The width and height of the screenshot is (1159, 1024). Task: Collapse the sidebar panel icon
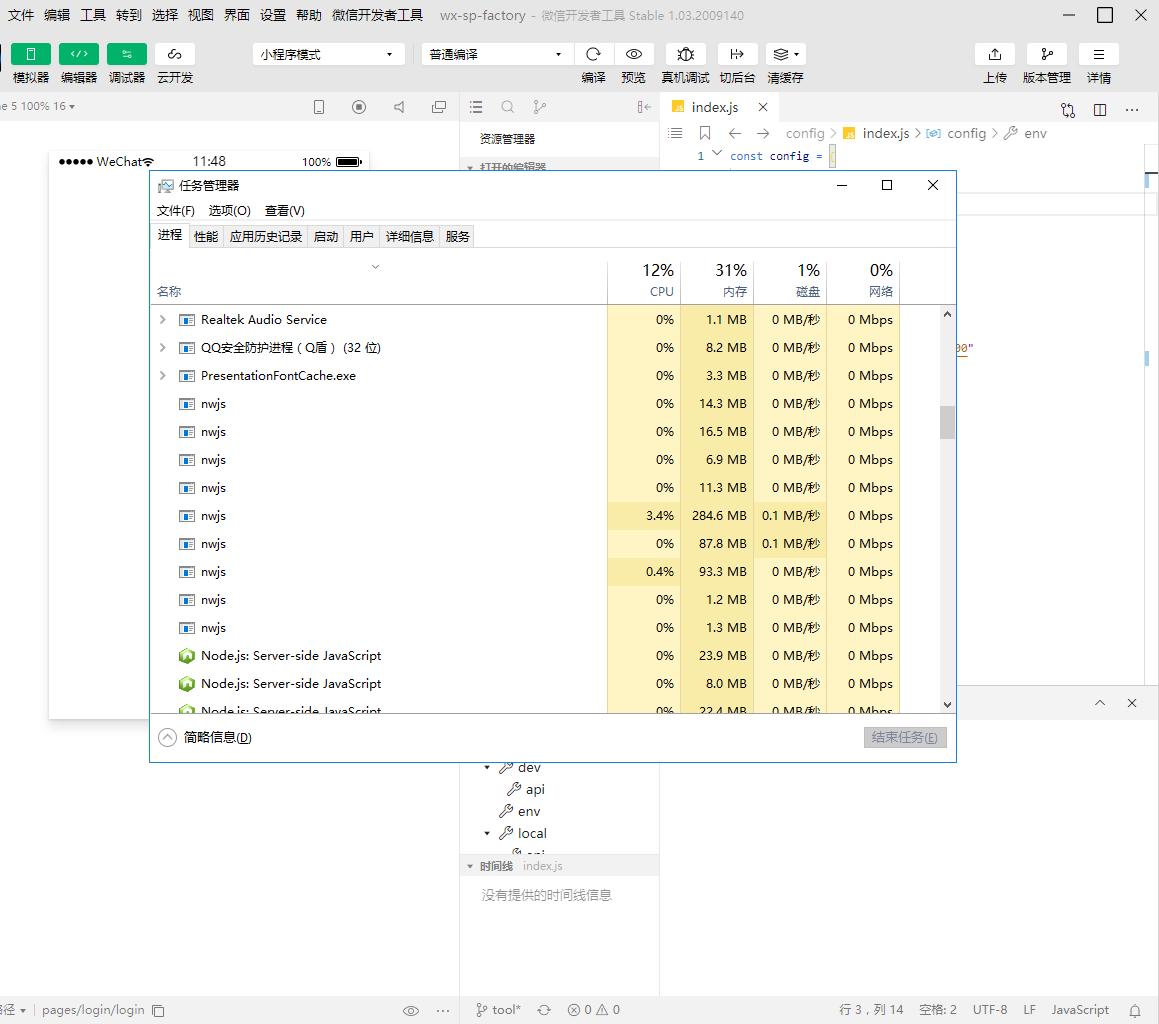point(644,107)
